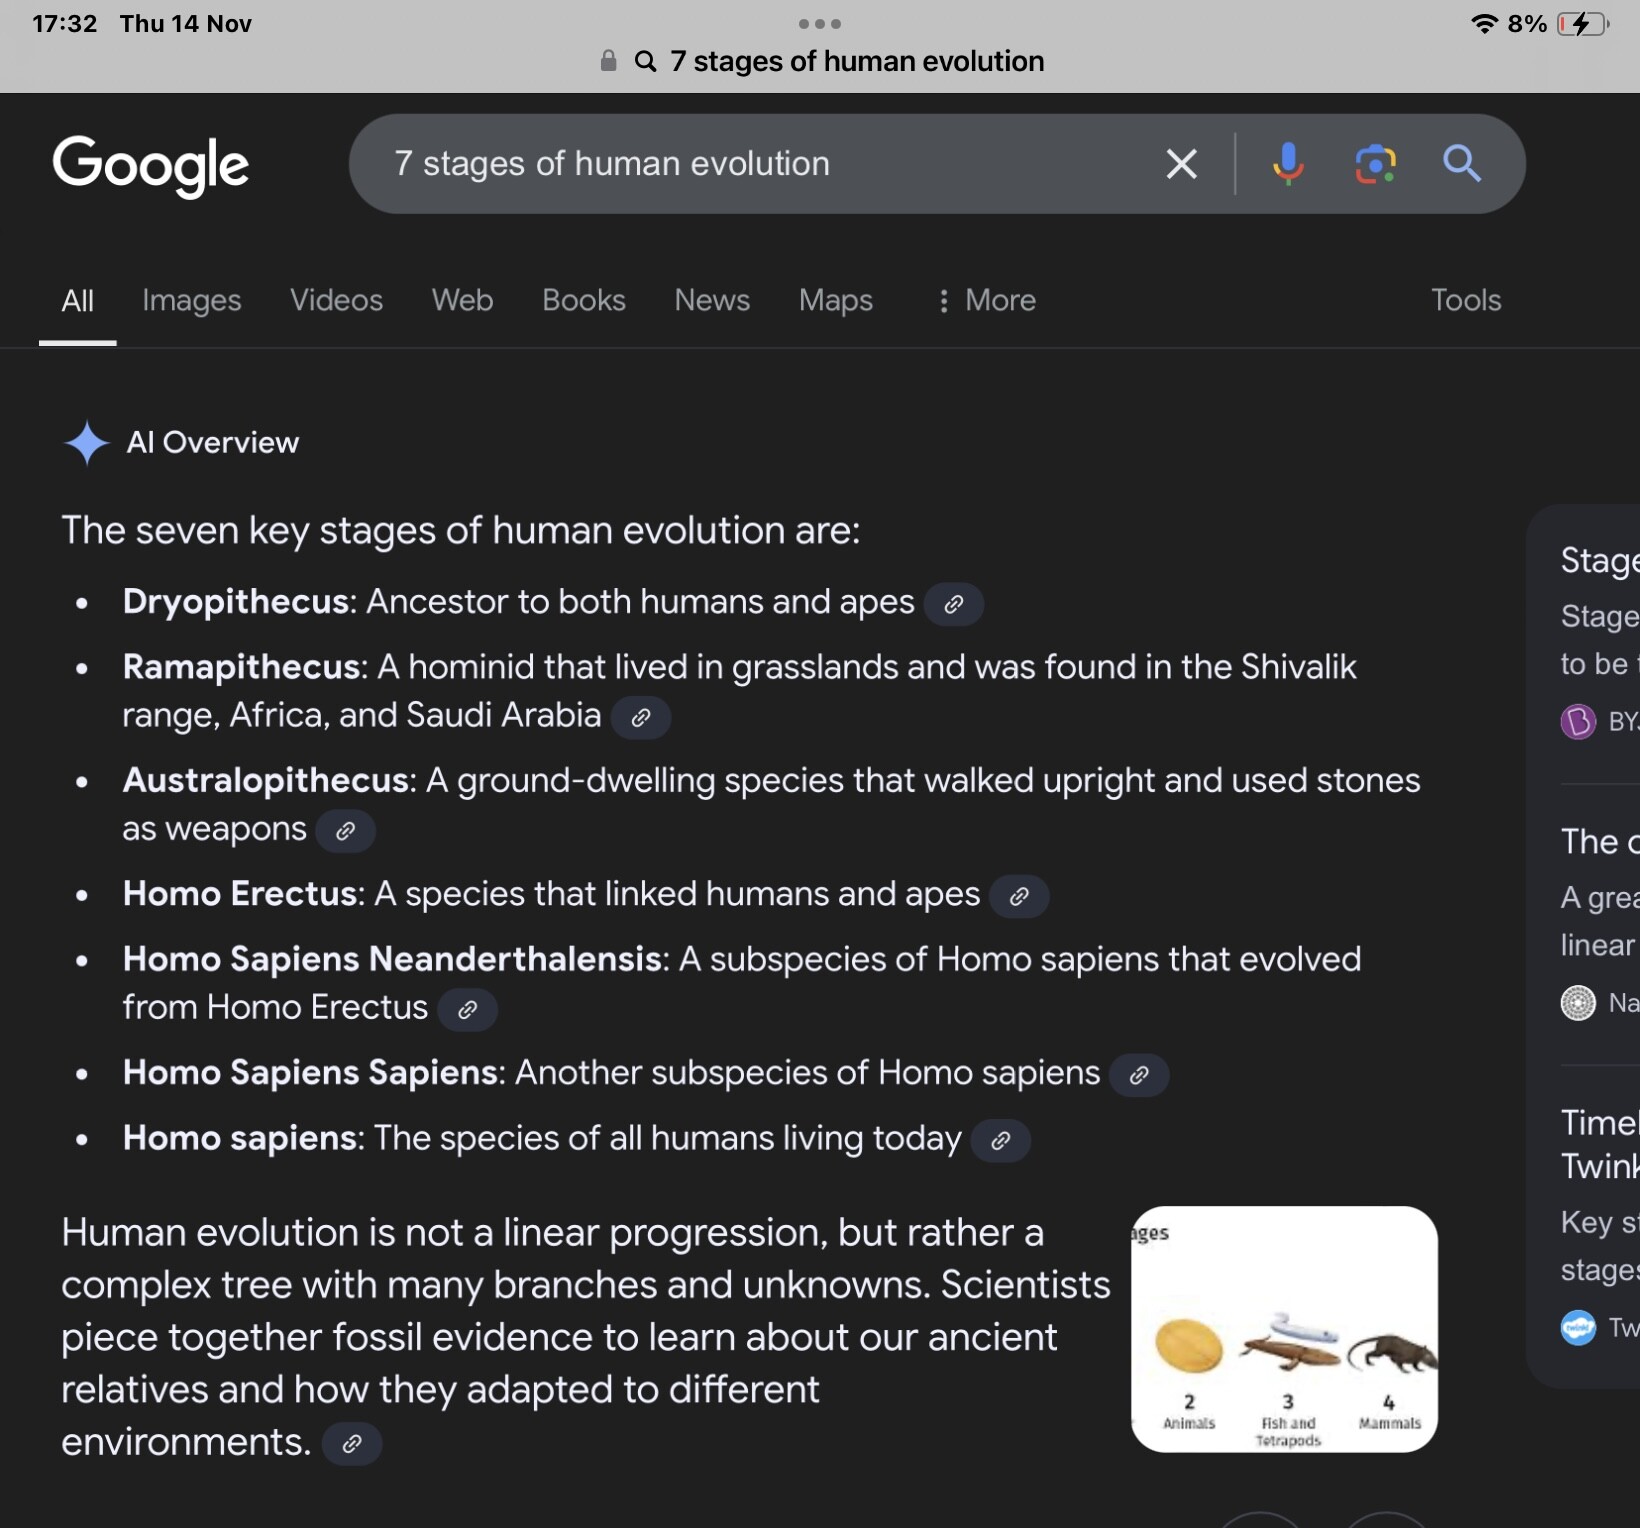Viewport: 1640px width, 1528px height.
Task: Open the Google logo homepage
Action: pos(150,165)
